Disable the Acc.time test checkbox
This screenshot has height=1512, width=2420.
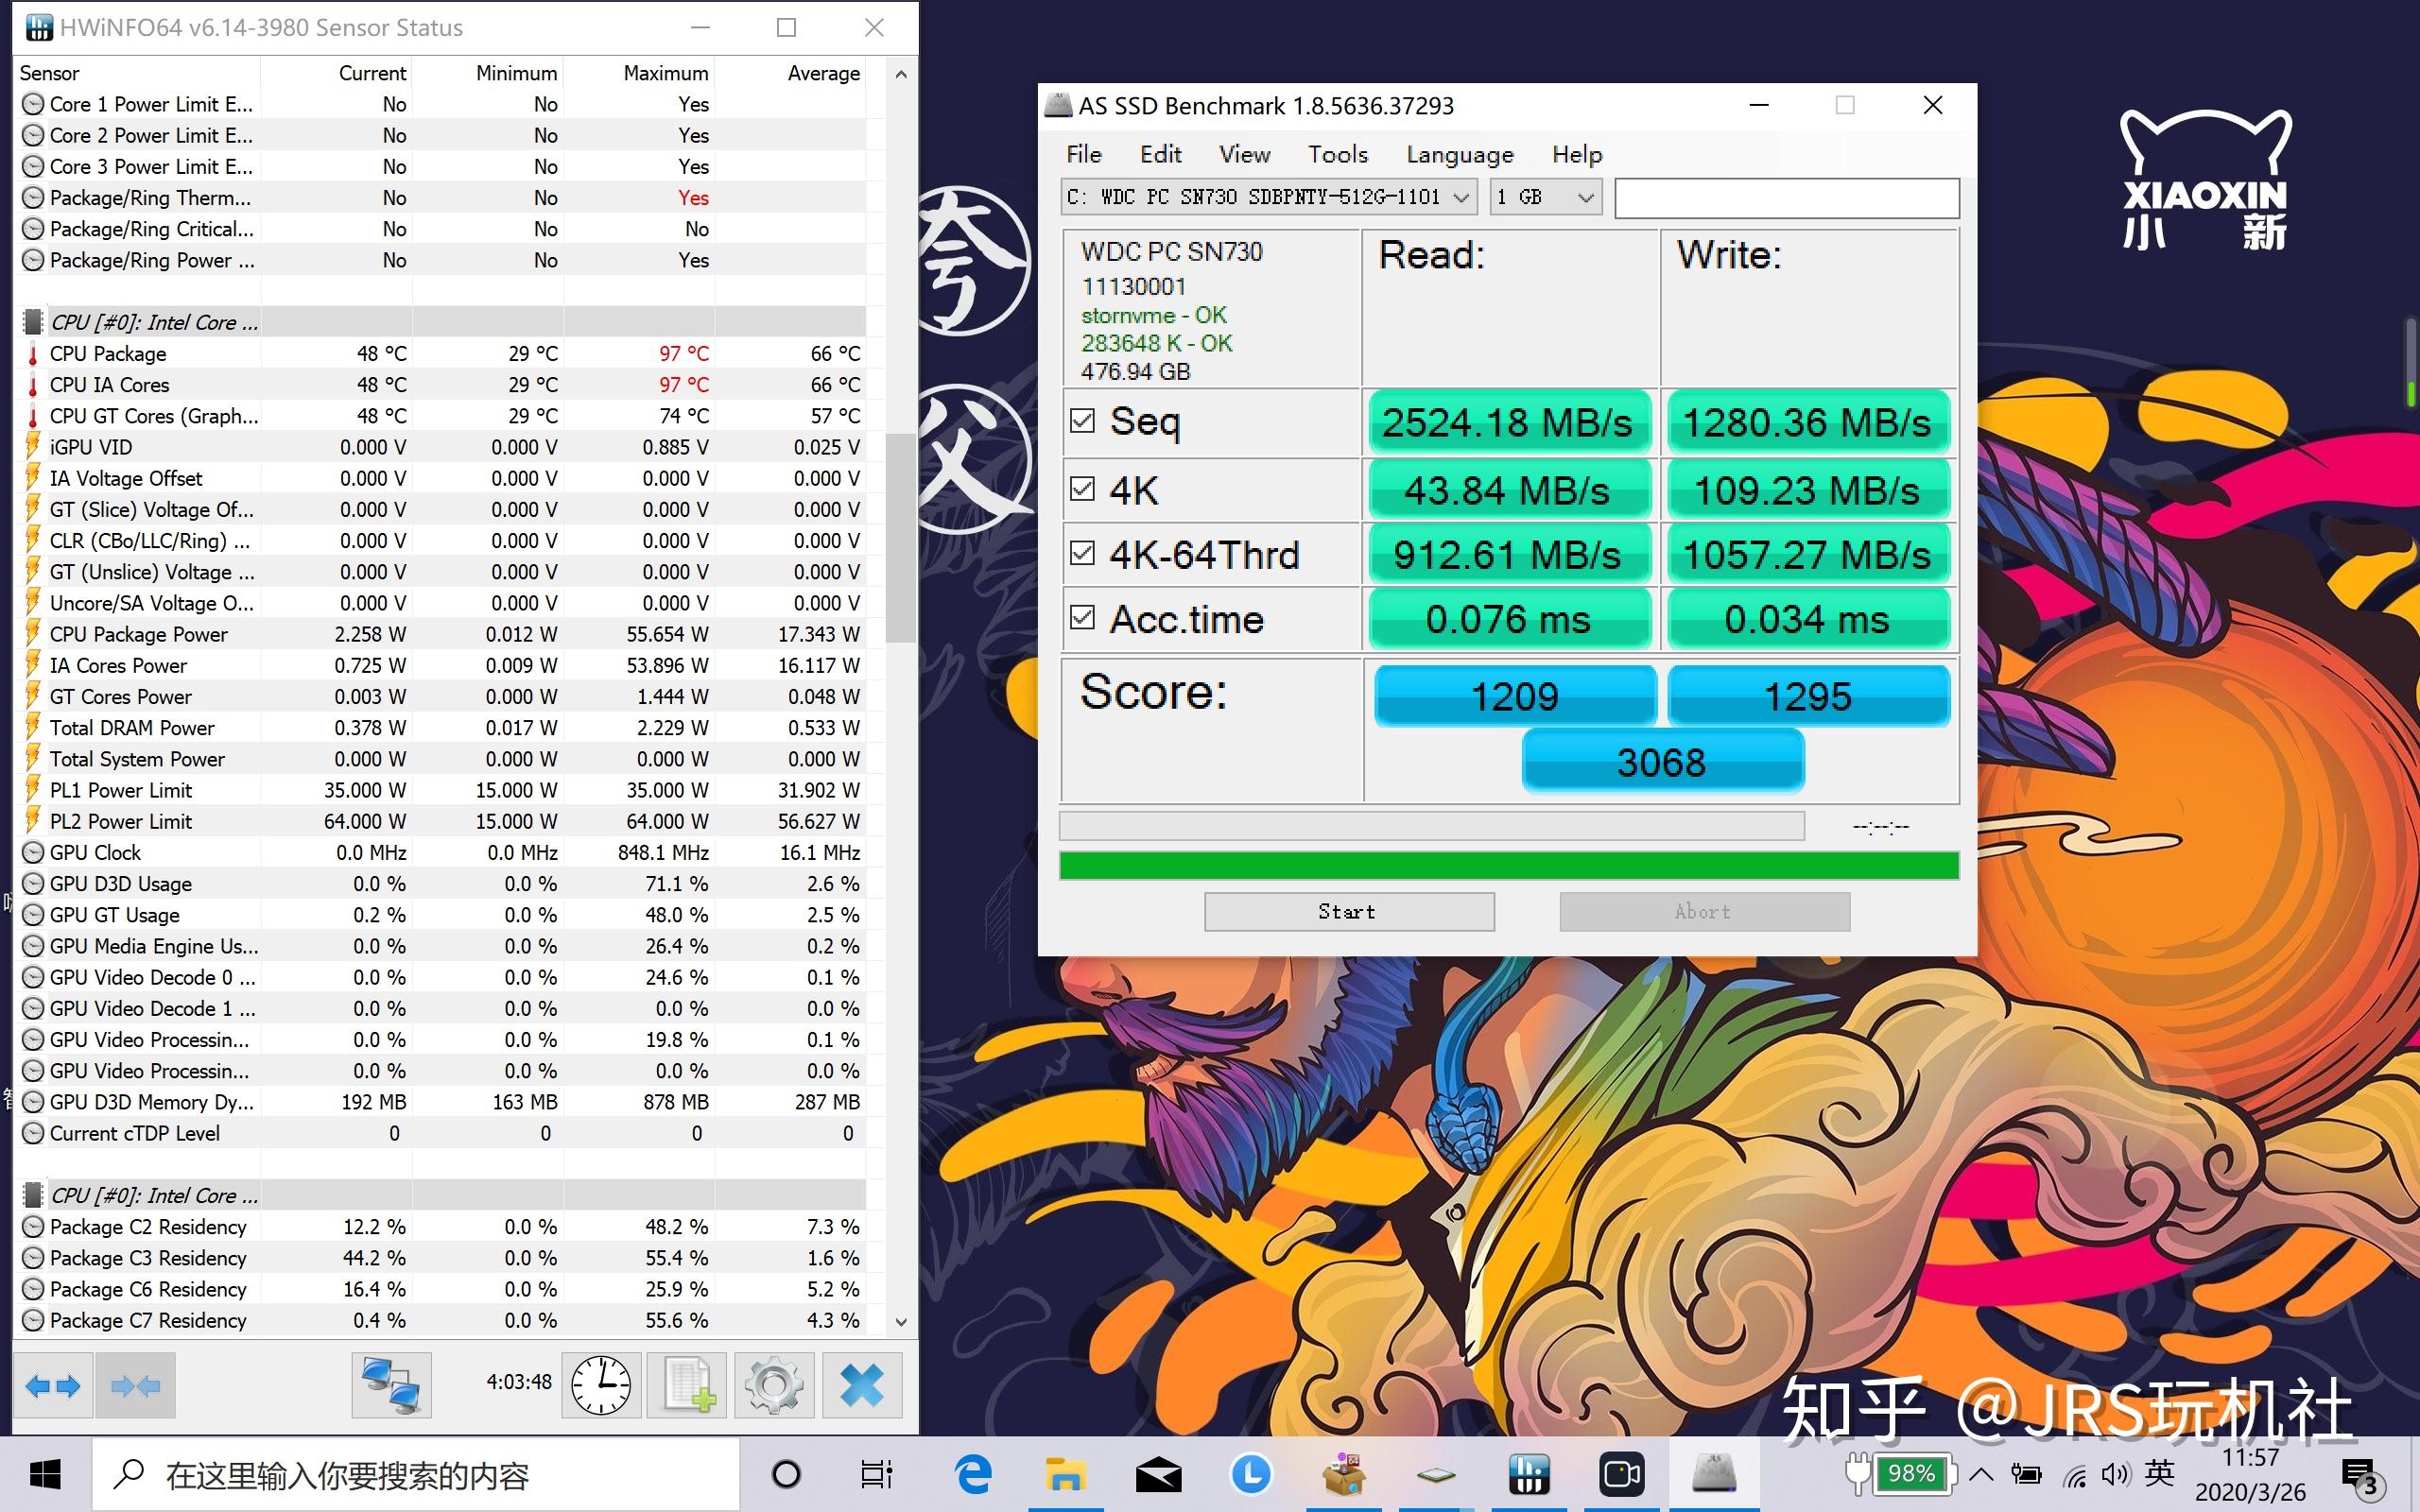1082,617
